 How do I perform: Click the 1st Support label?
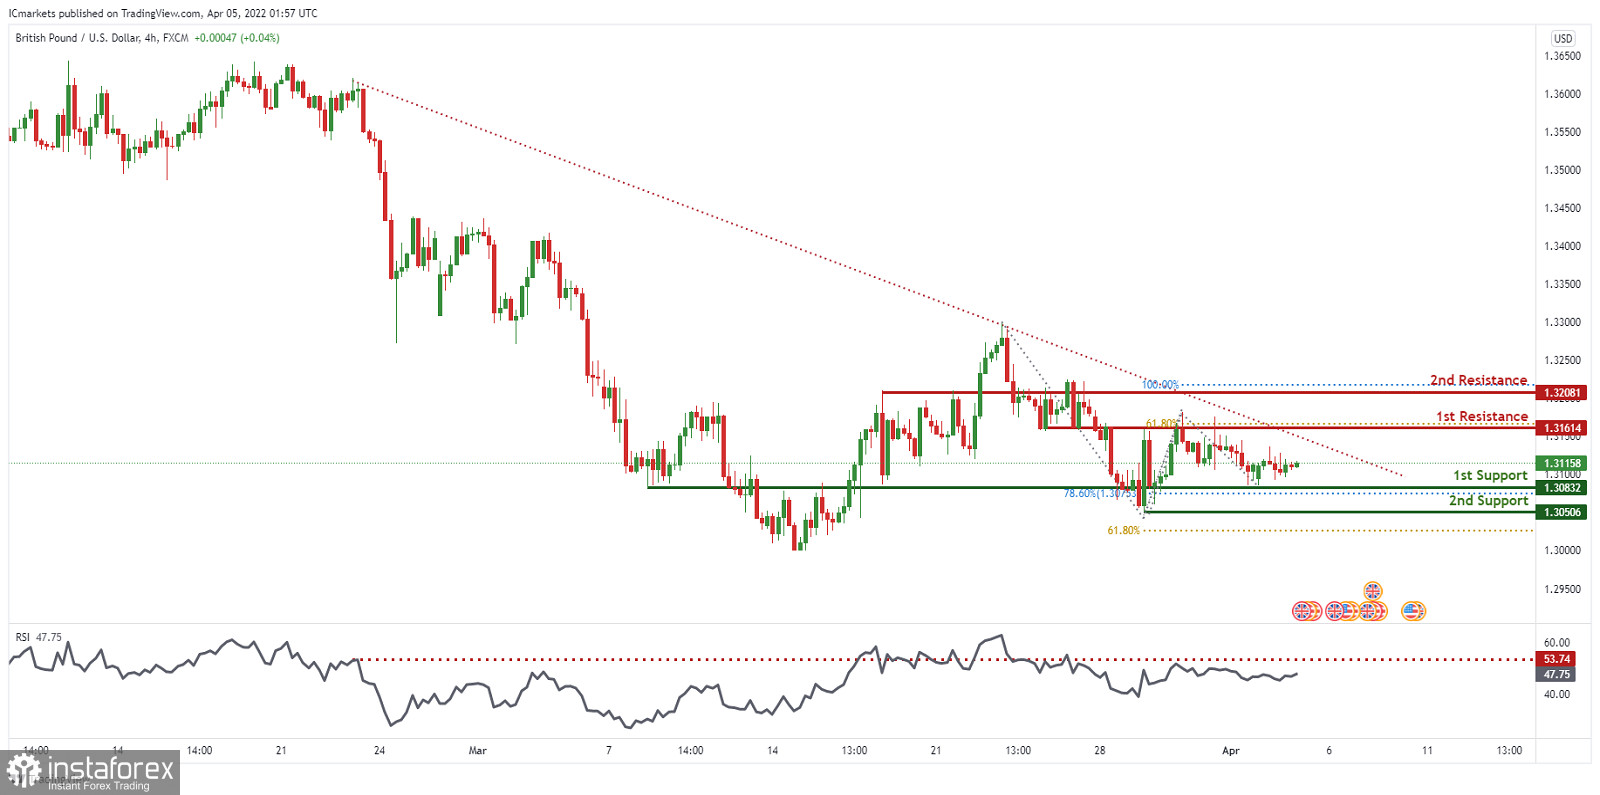(x=1490, y=475)
